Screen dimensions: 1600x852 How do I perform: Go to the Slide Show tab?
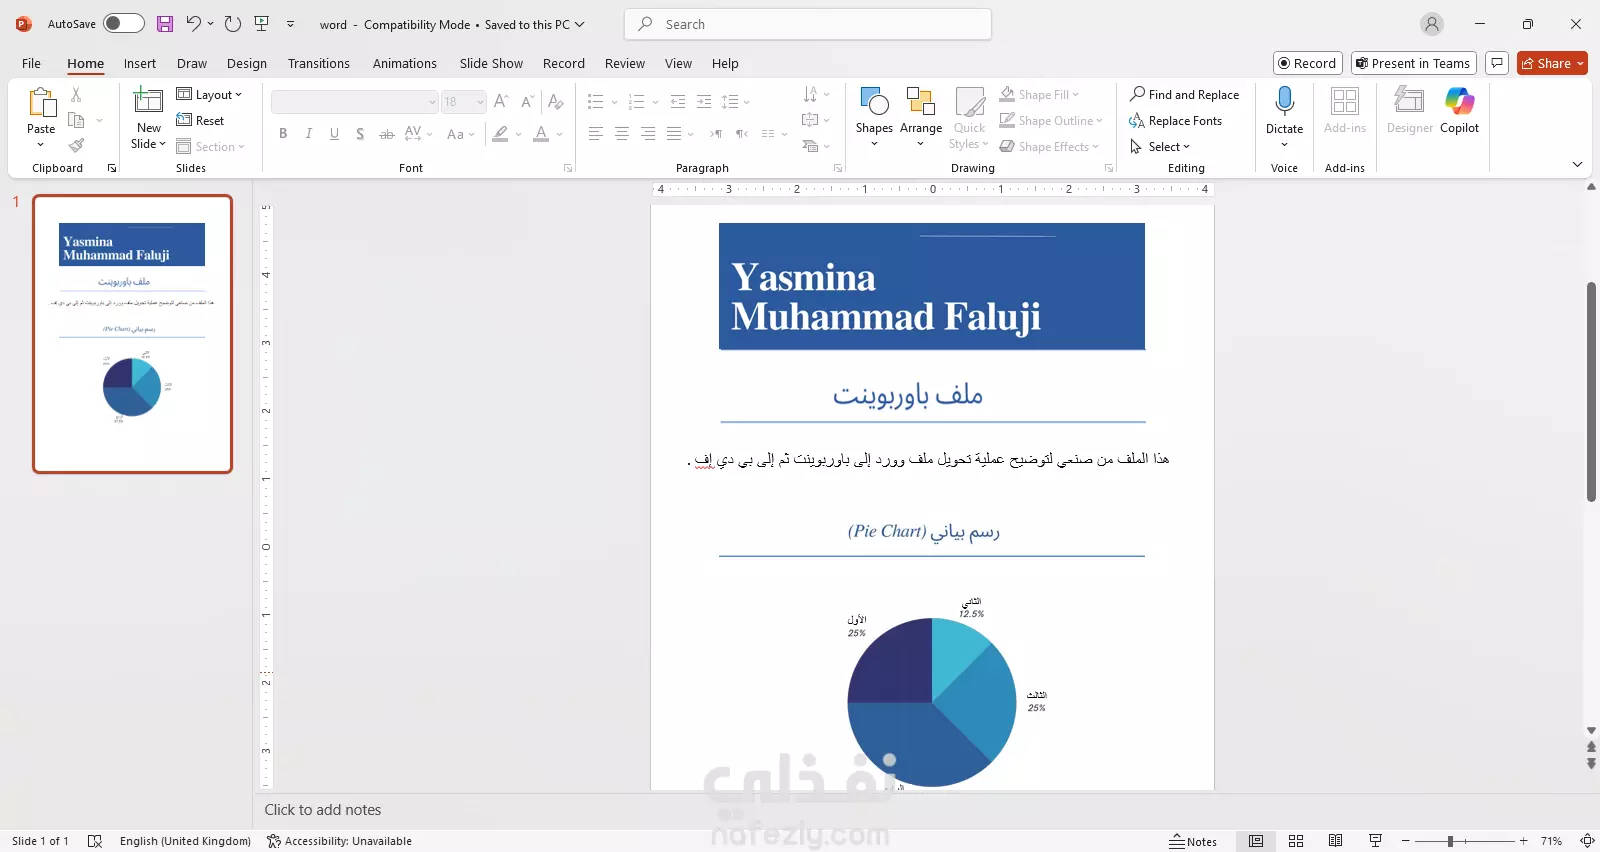pos(491,63)
